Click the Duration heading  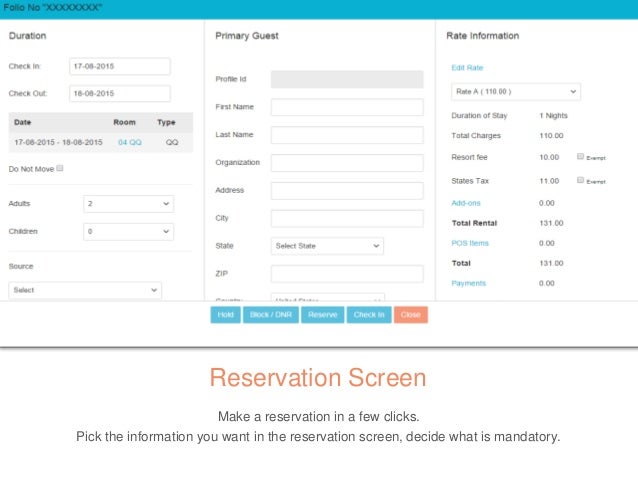[x=28, y=36]
